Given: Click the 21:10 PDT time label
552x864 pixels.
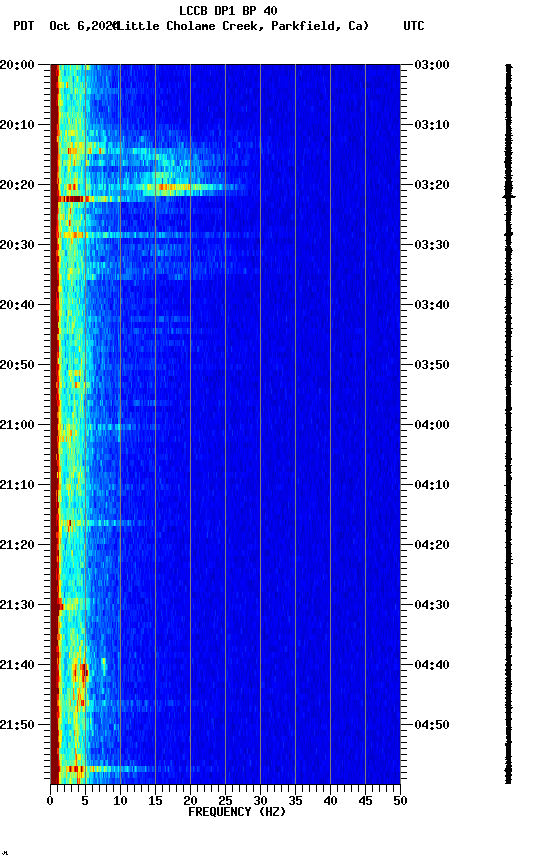Looking at the screenshot, I should click(17, 485).
